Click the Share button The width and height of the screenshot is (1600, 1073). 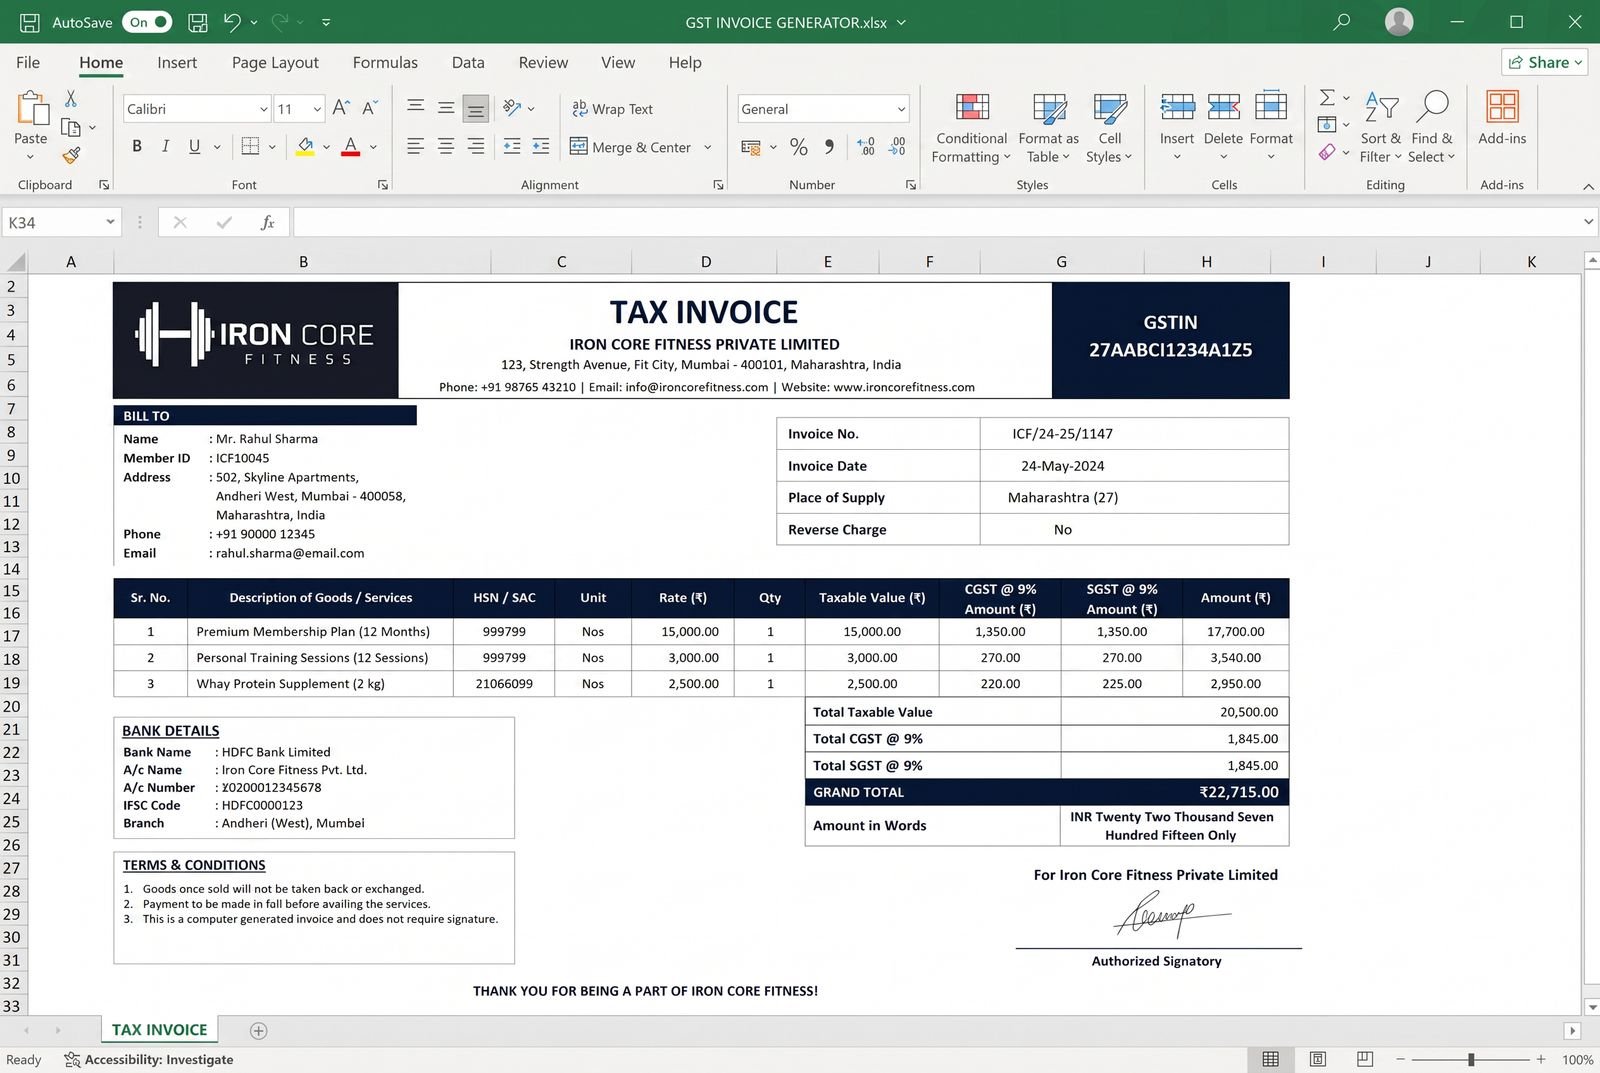point(1545,62)
